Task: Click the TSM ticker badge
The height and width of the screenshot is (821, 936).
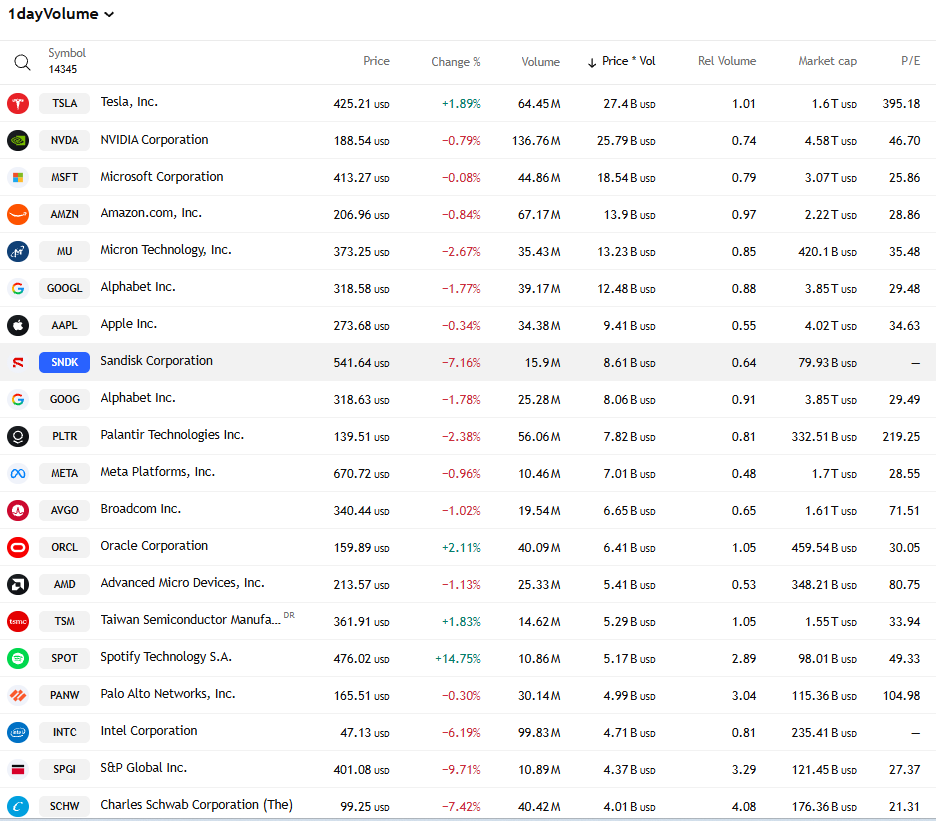Action: coord(64,622)
